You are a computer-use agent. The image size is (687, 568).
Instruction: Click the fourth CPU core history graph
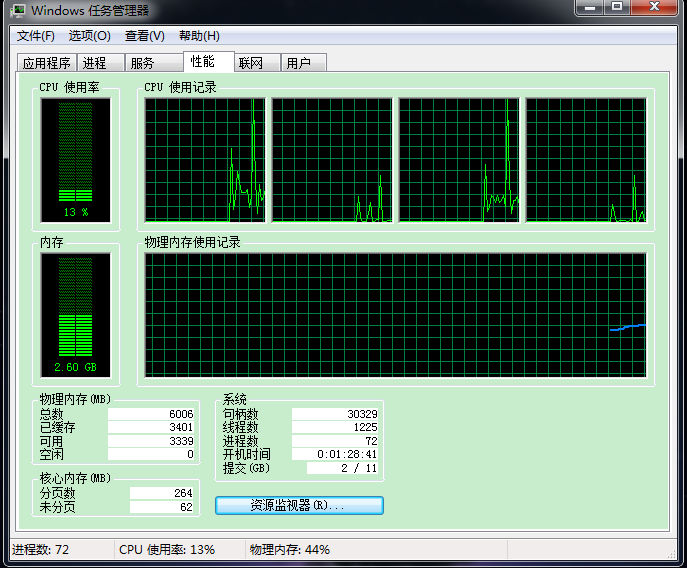[x=586, y=160]
